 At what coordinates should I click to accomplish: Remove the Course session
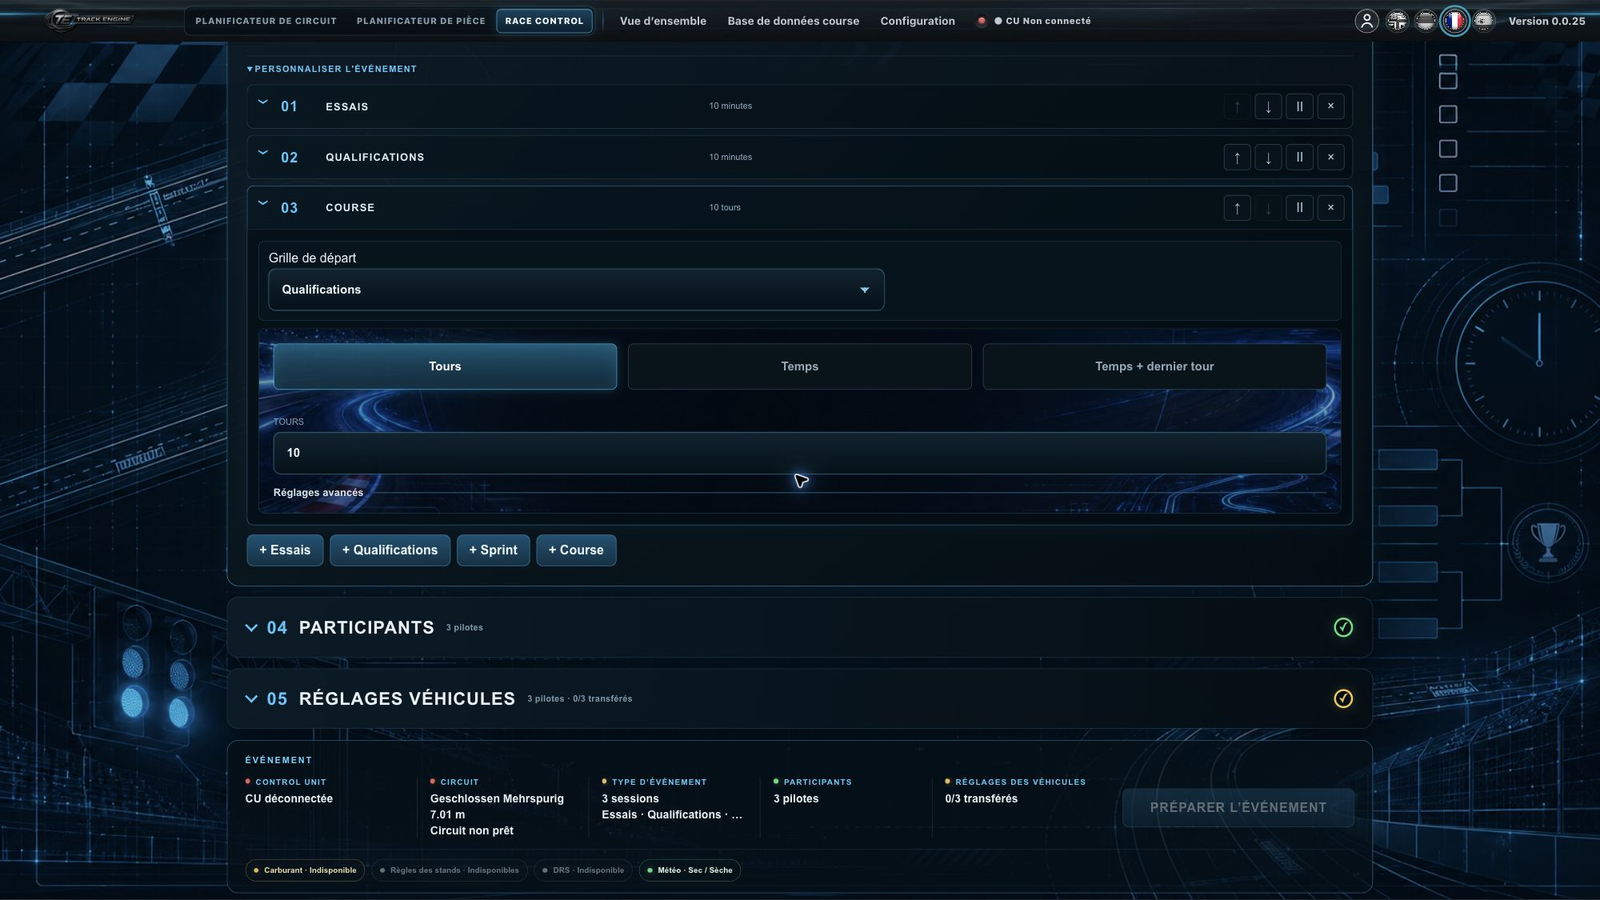click(1330, 208)
